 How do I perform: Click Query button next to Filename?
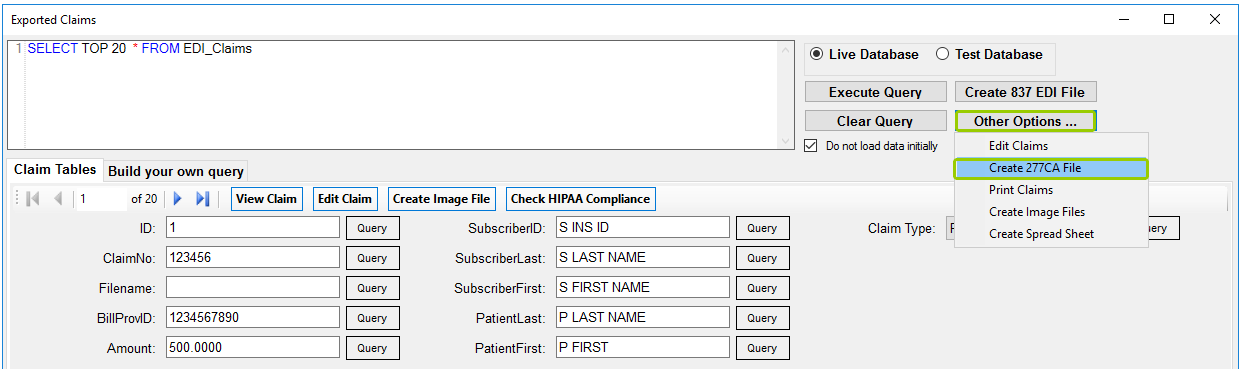pyautogui.click(x=372, y=288)
